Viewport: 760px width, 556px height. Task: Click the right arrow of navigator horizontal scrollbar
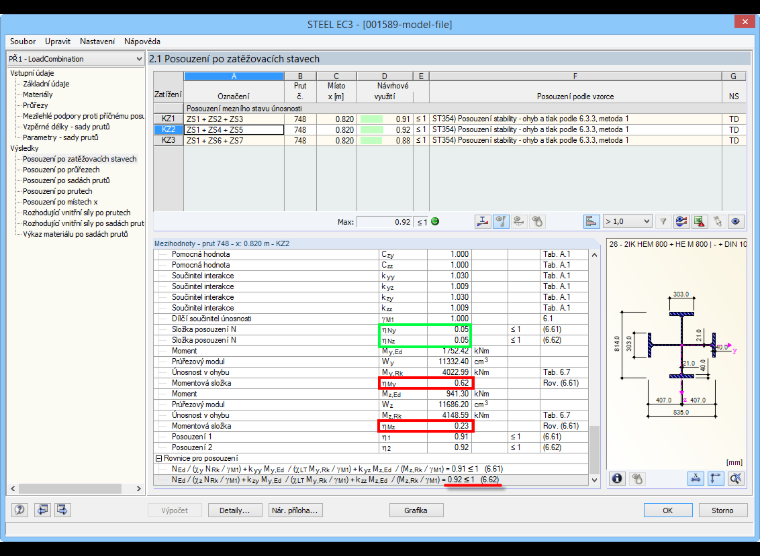139,489
